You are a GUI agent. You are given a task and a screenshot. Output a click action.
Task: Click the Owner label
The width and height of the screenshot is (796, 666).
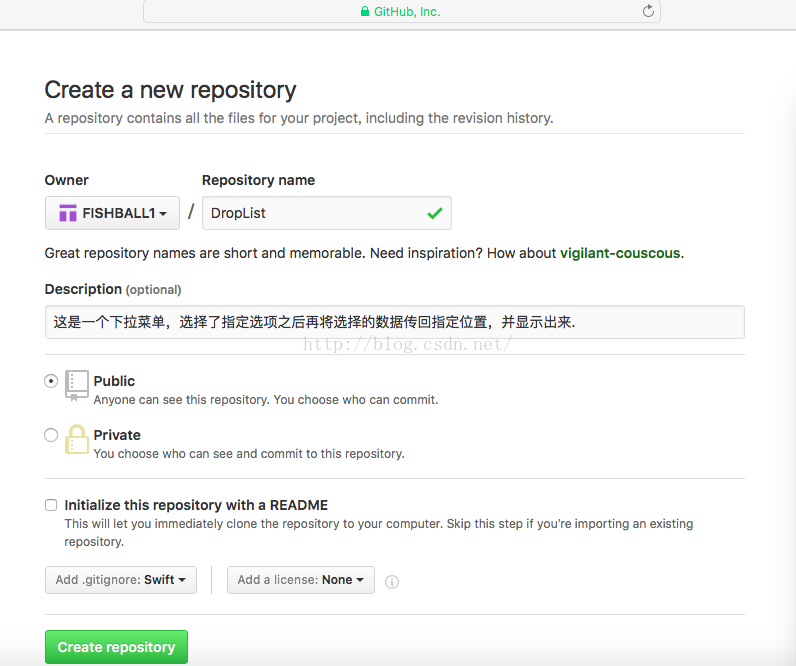(67, 180)
